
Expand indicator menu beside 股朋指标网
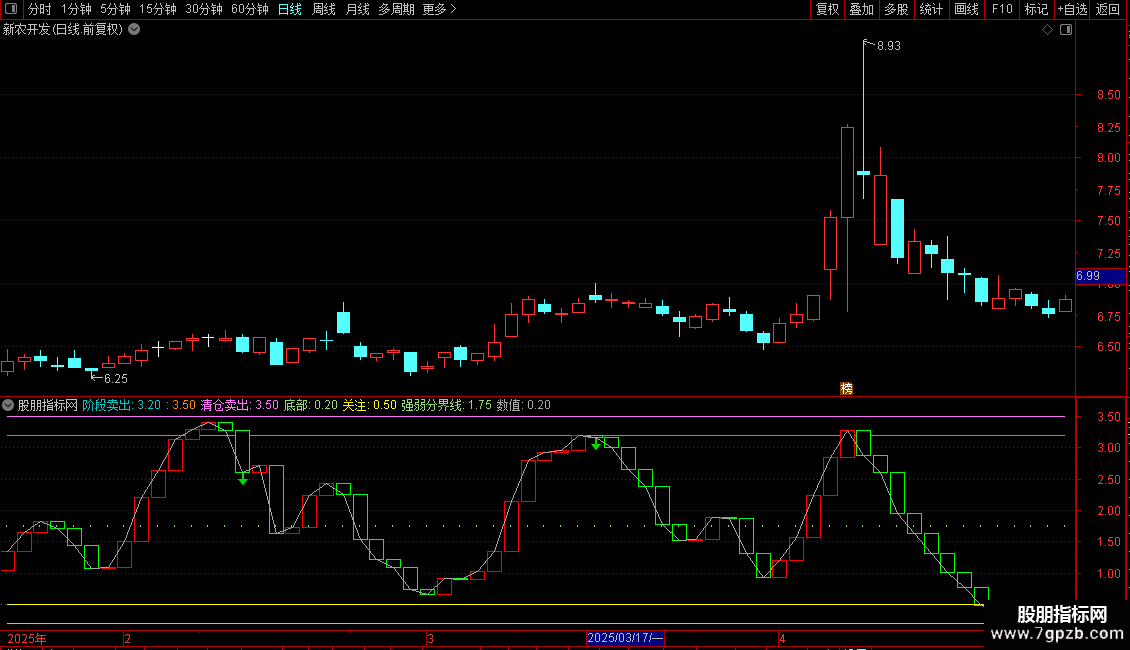coord(8,405)
